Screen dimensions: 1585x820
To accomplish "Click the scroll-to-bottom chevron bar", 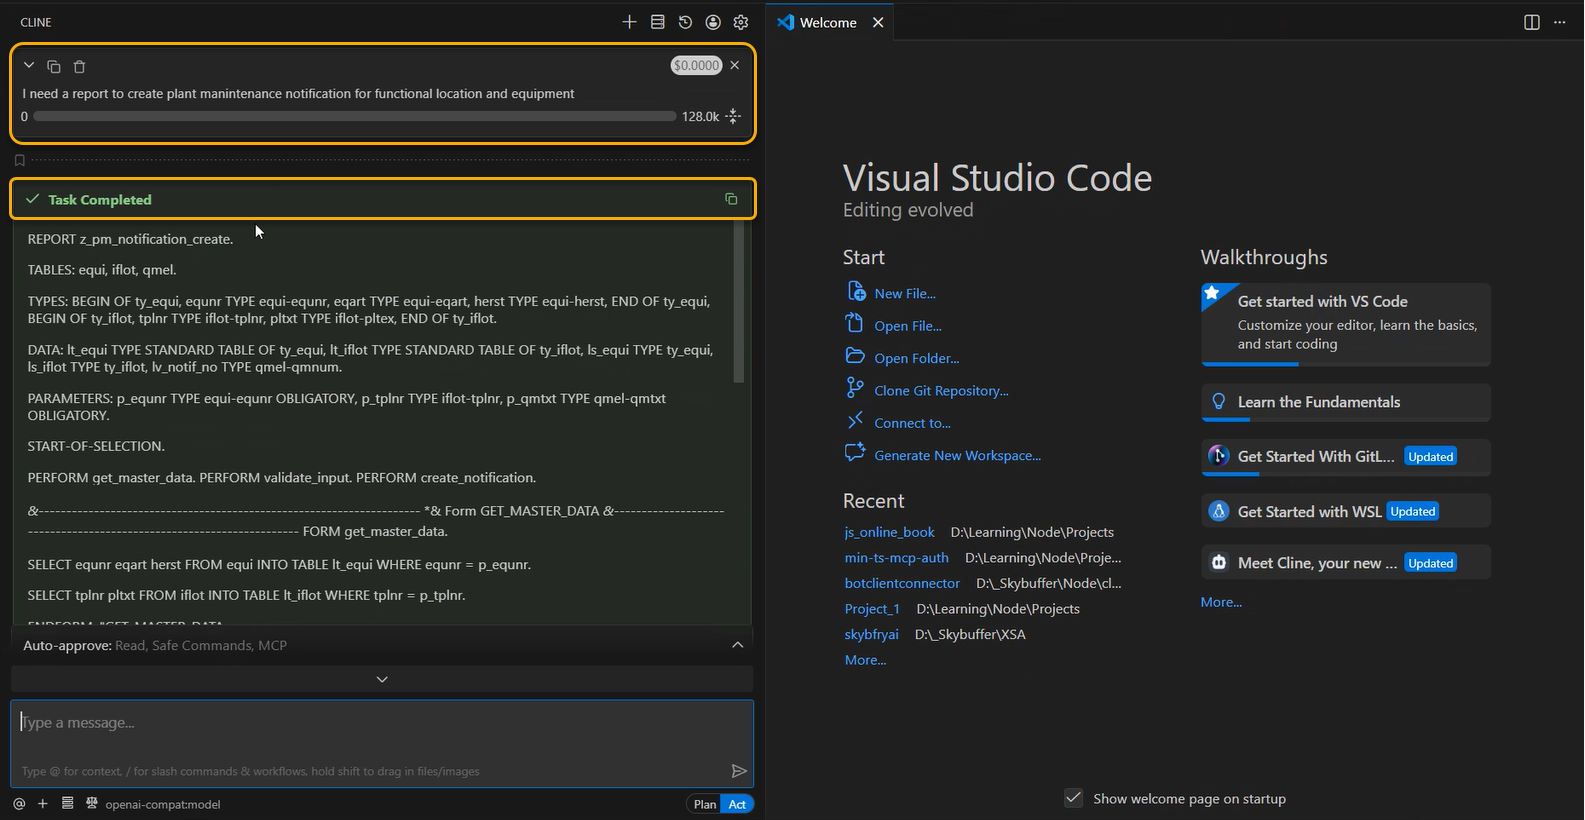I will tap(382, 679).
